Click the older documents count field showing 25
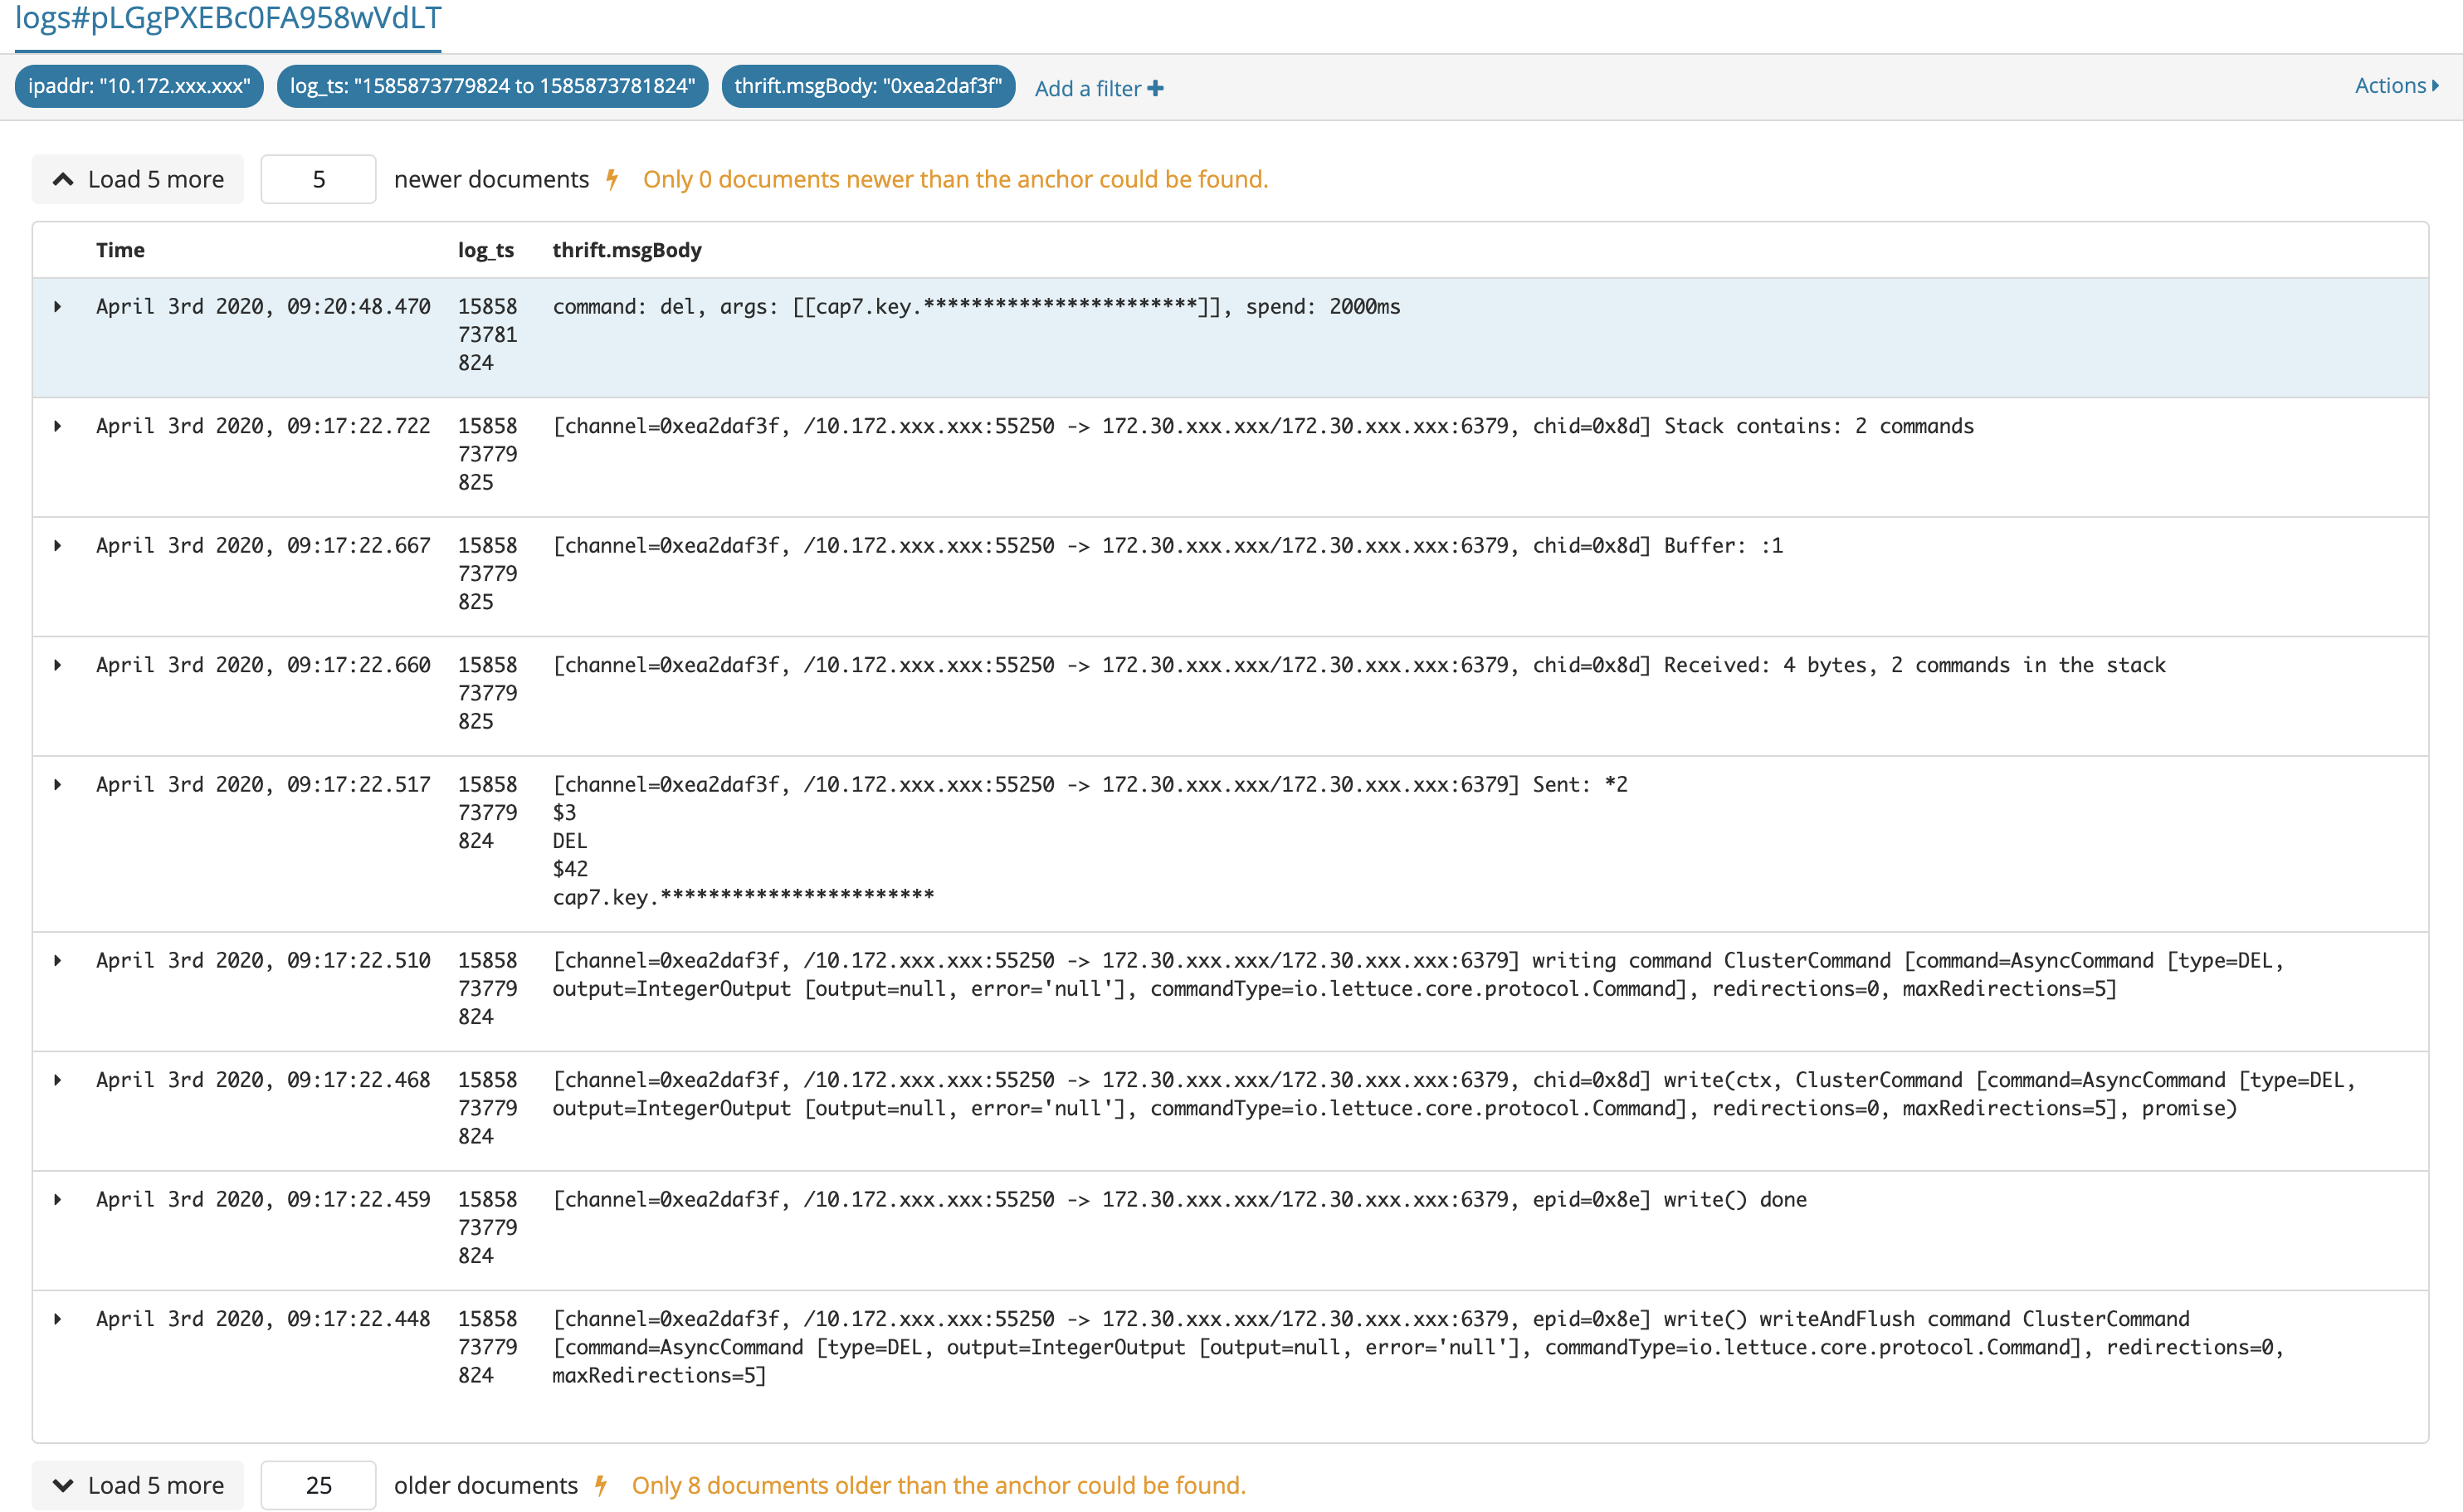The height and width of the screenshot is (1512, 2463). 318,1485
